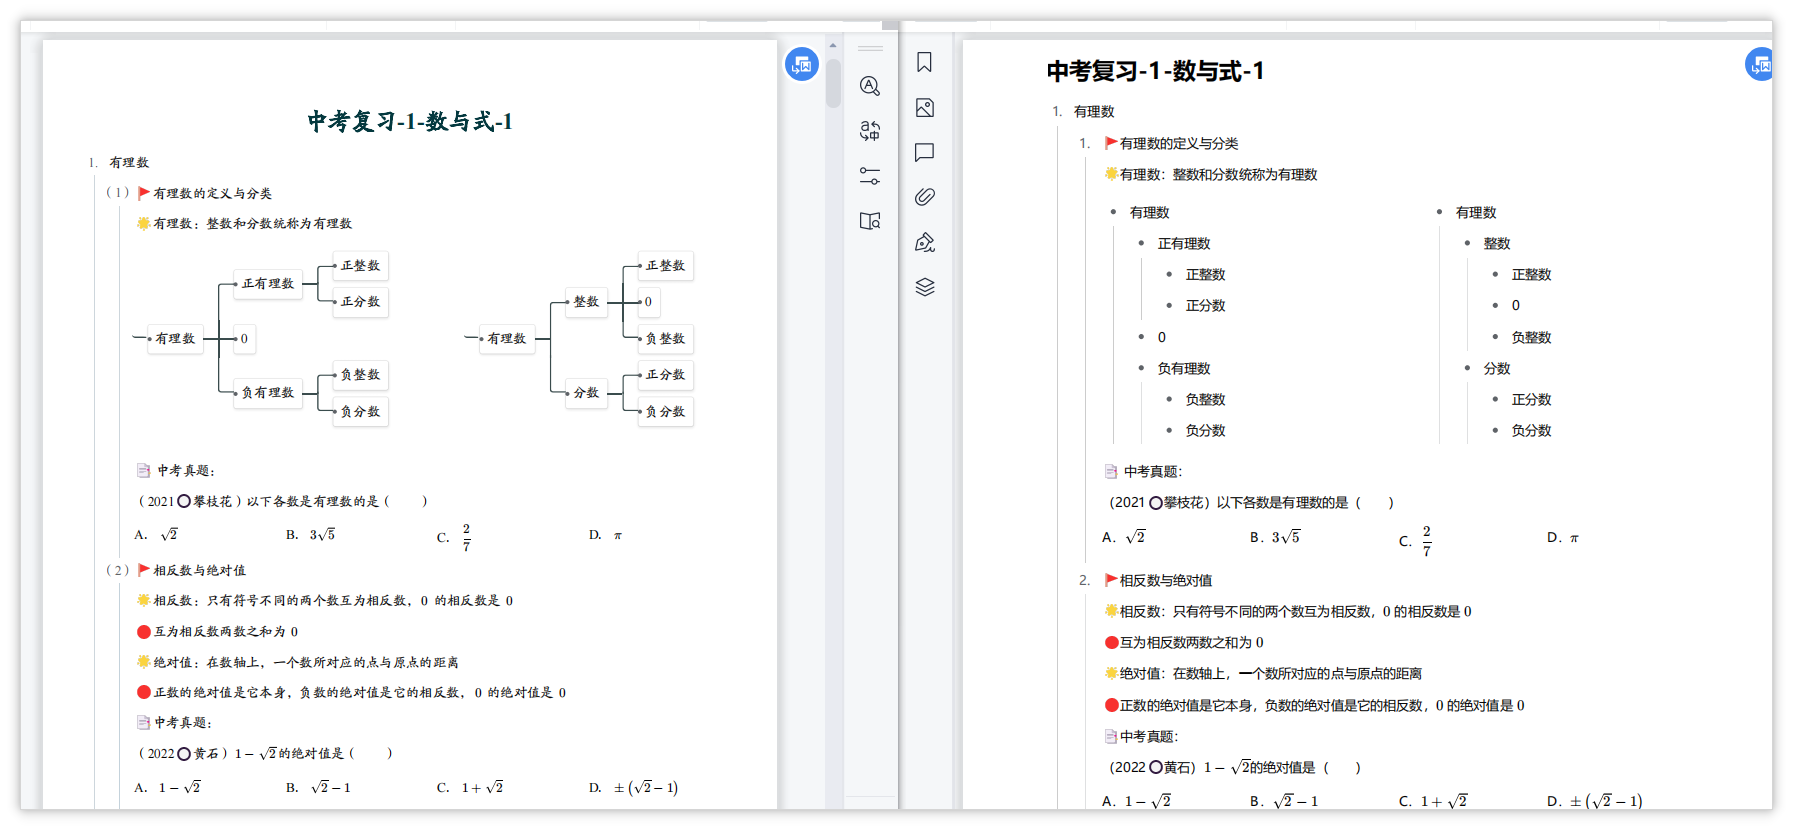Open the book search reading icon
1793x830 pixels.
click(x=870, y=221)
